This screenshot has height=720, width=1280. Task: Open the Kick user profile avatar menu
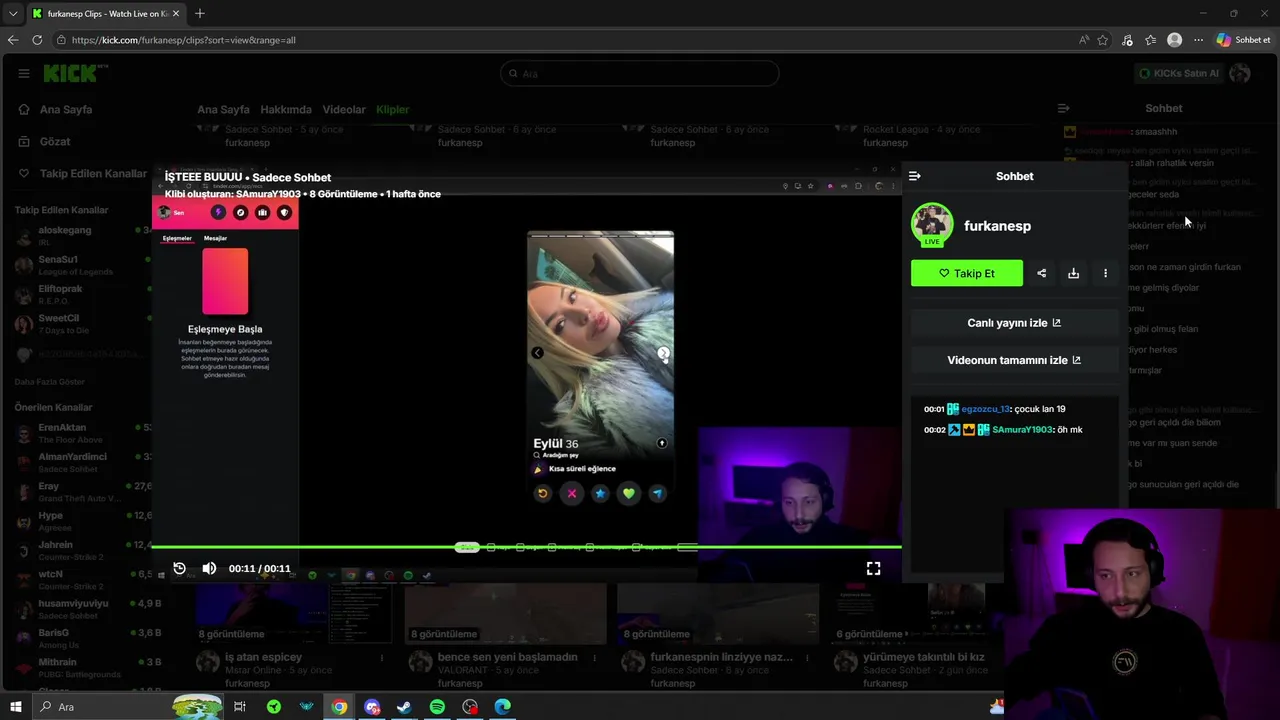point(1240,73)
